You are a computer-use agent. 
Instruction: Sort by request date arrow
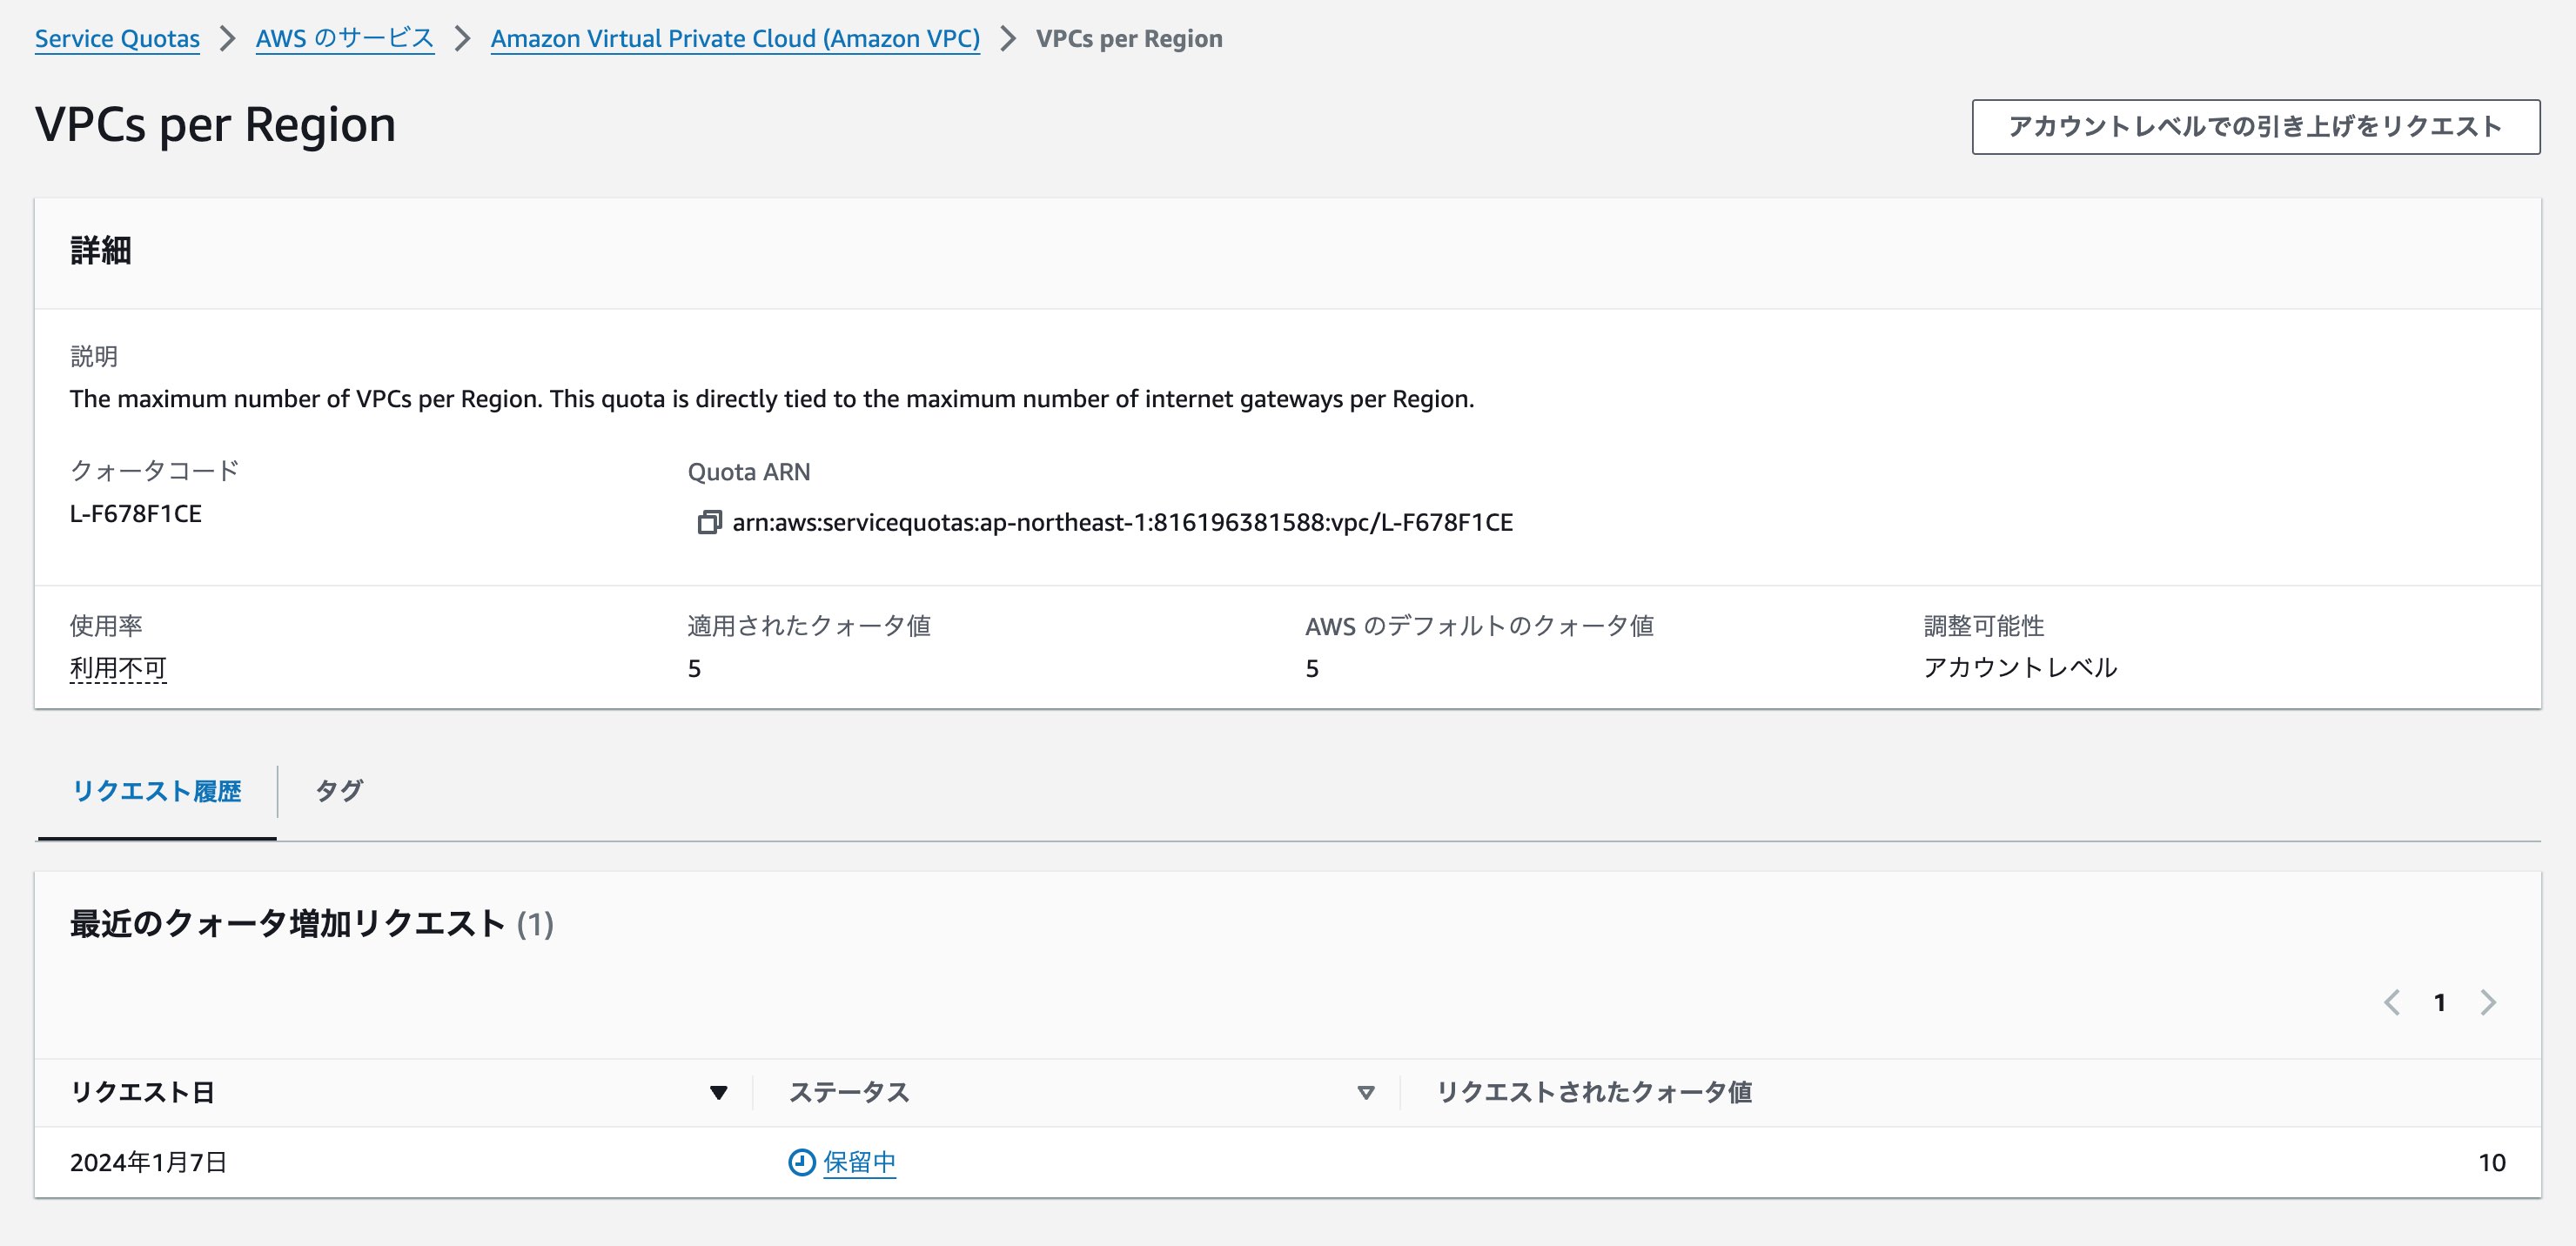point(718,1093)
